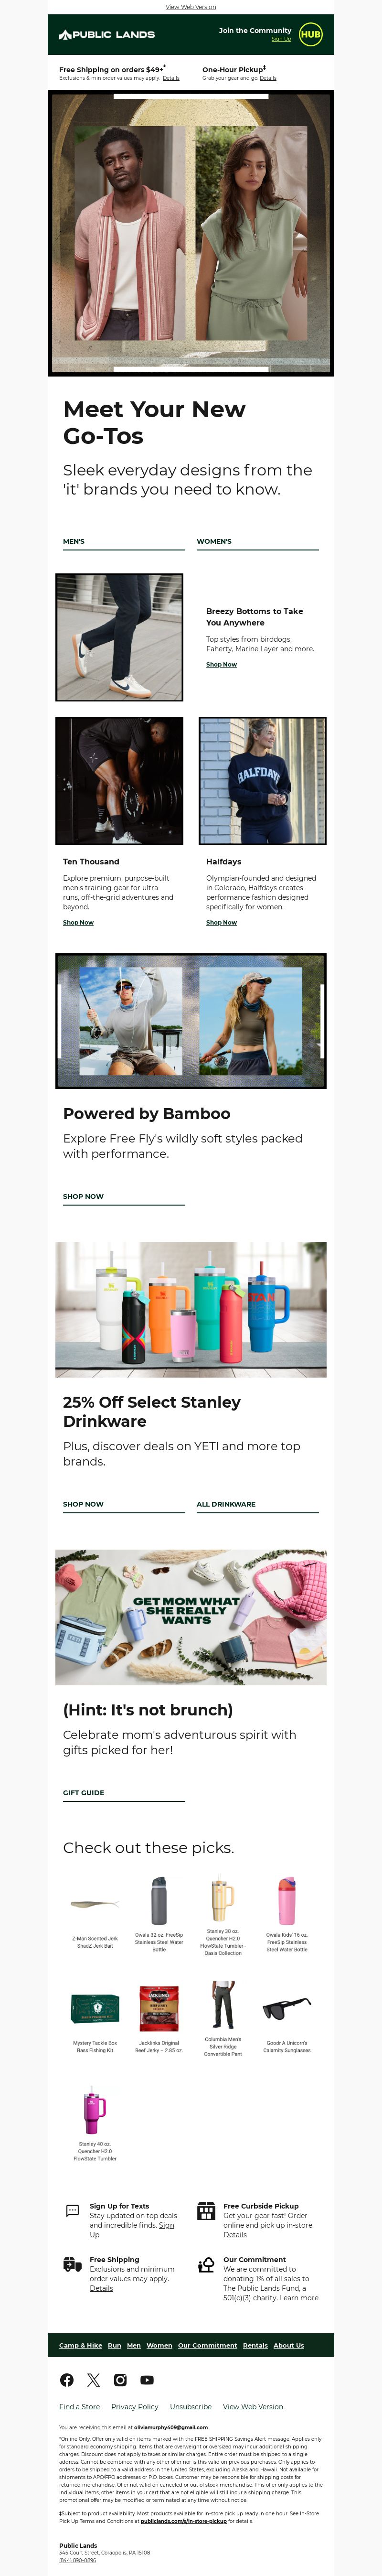Click Shop Now under Halfdays
Viewport: 382px width, 2576px height.
coord(221,922)
